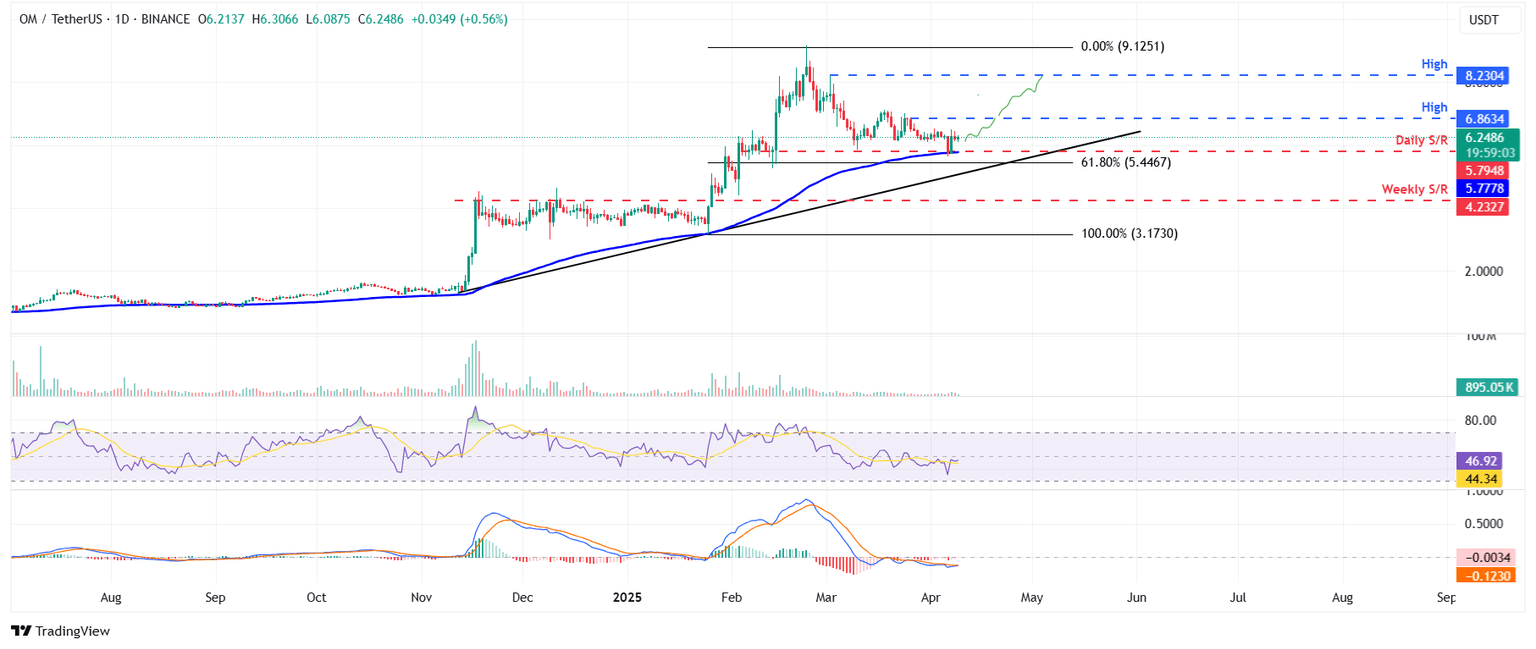Click the Apr label on the time axis

click(x=931, y=597)
